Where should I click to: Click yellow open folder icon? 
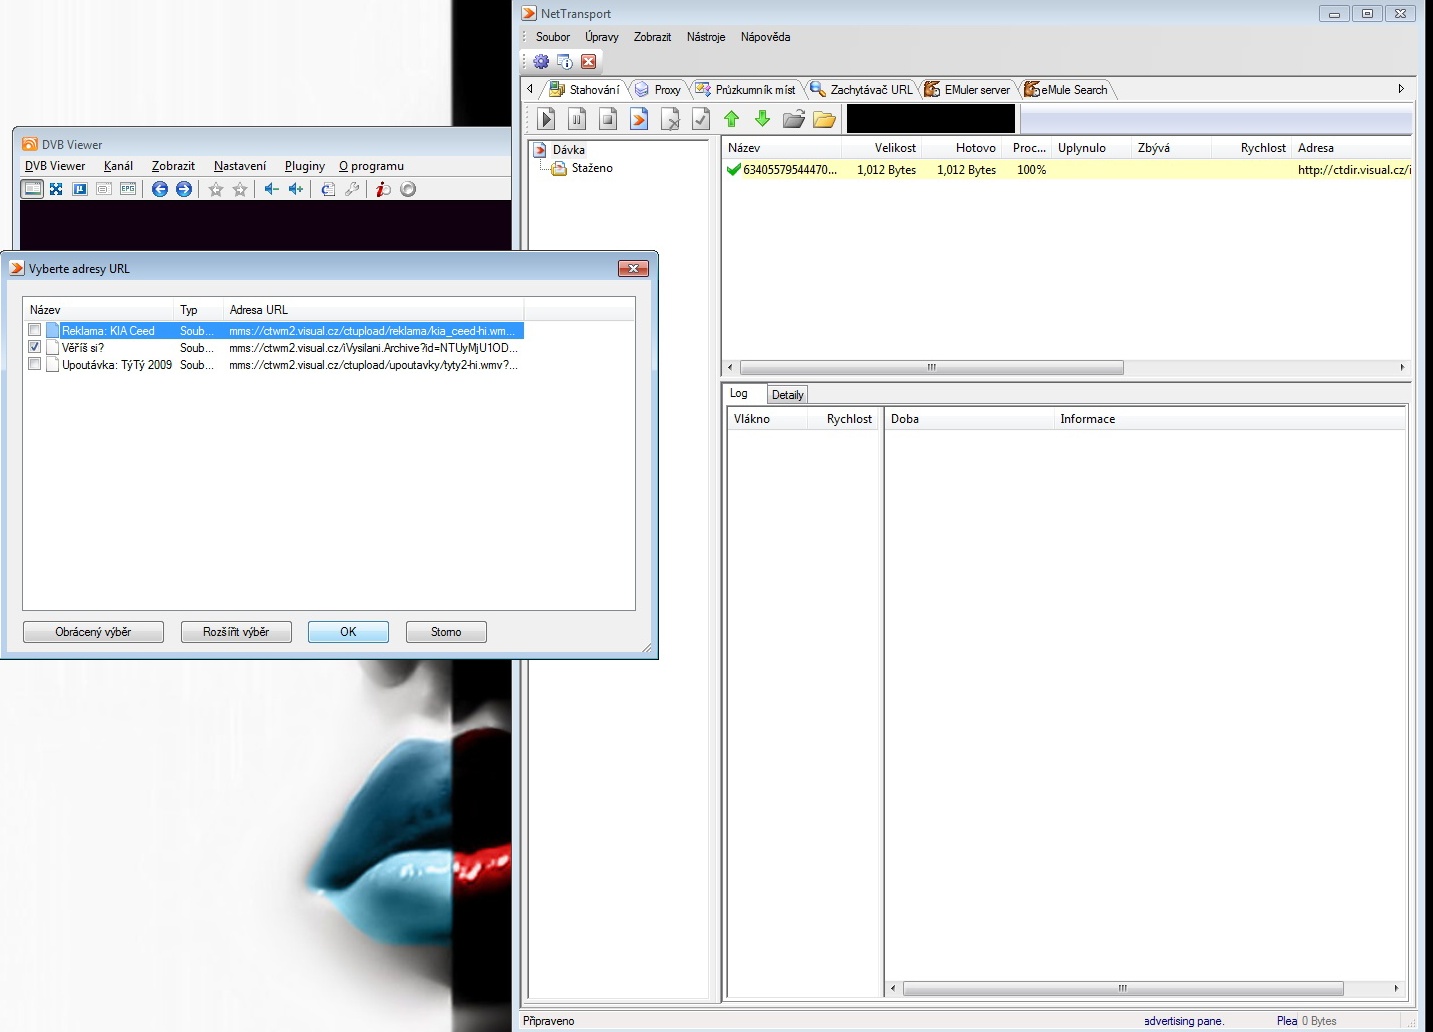coord(824,119)
